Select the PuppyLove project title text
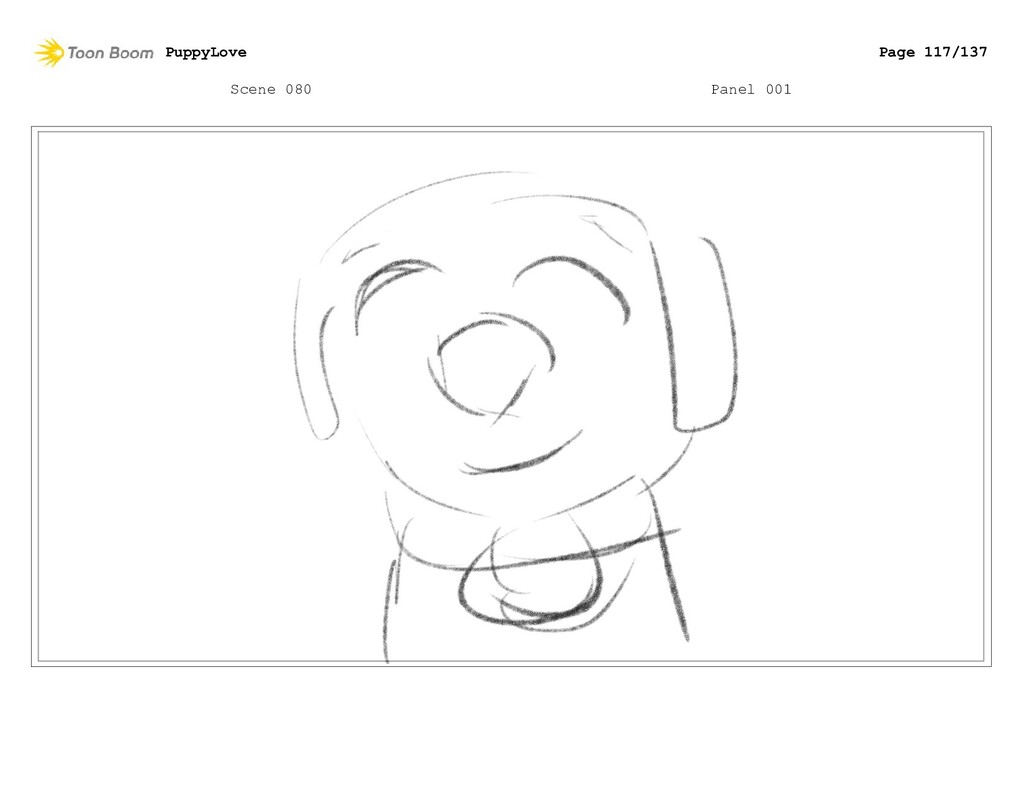The height and width of the screenshot is (791, 1024). 206,53
